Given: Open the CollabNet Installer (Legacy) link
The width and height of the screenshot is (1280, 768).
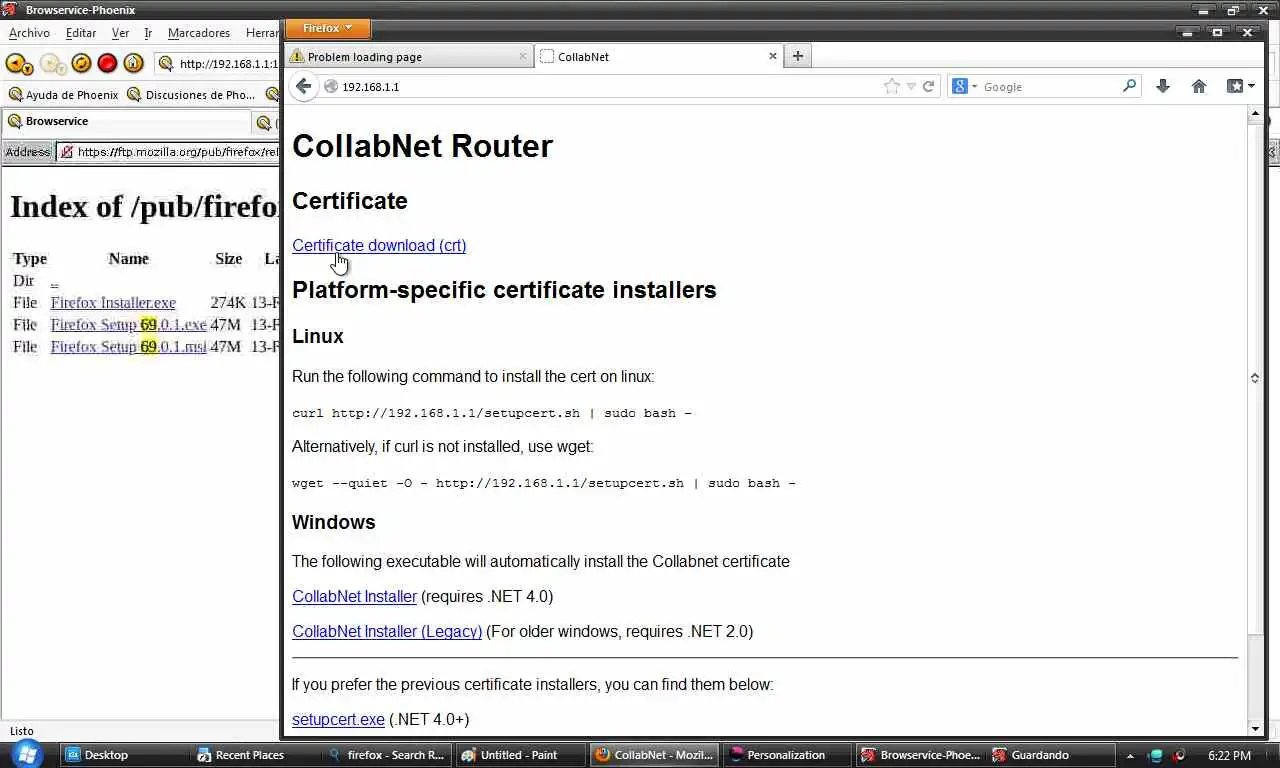Looking at the screenshot, I should tap(387, 632).
